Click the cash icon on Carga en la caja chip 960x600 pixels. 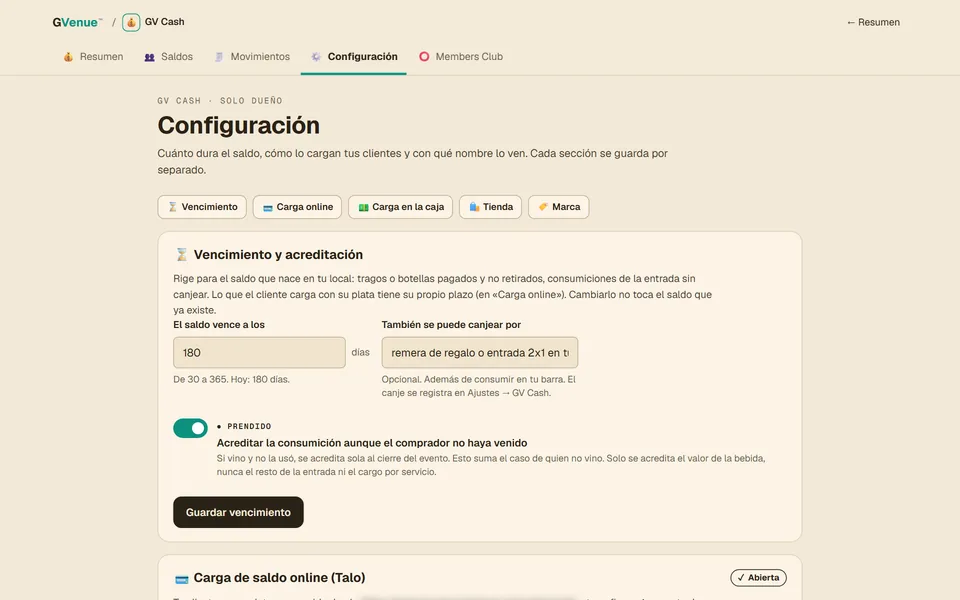363,208
